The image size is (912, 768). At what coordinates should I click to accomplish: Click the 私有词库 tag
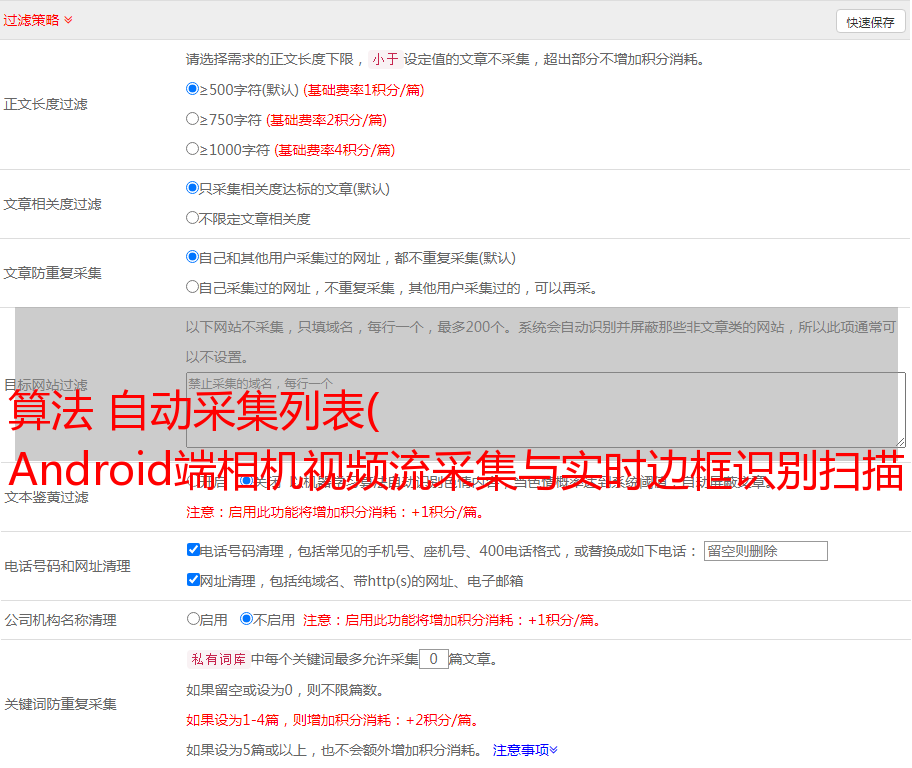coord(218,659)
